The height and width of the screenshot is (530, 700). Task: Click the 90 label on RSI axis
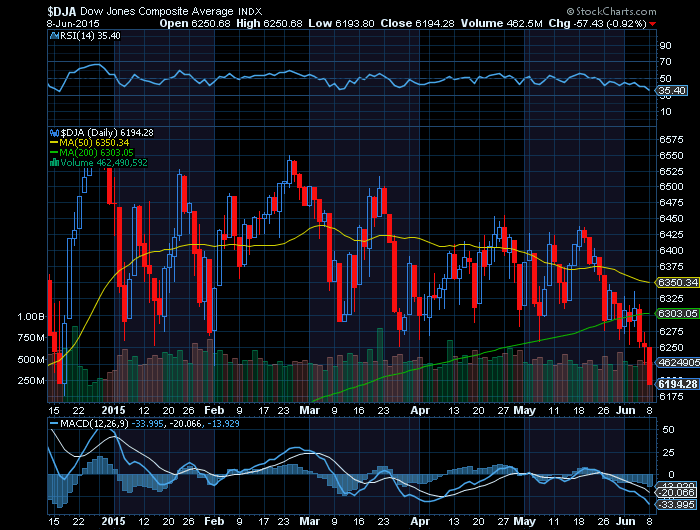coord(665,46)
